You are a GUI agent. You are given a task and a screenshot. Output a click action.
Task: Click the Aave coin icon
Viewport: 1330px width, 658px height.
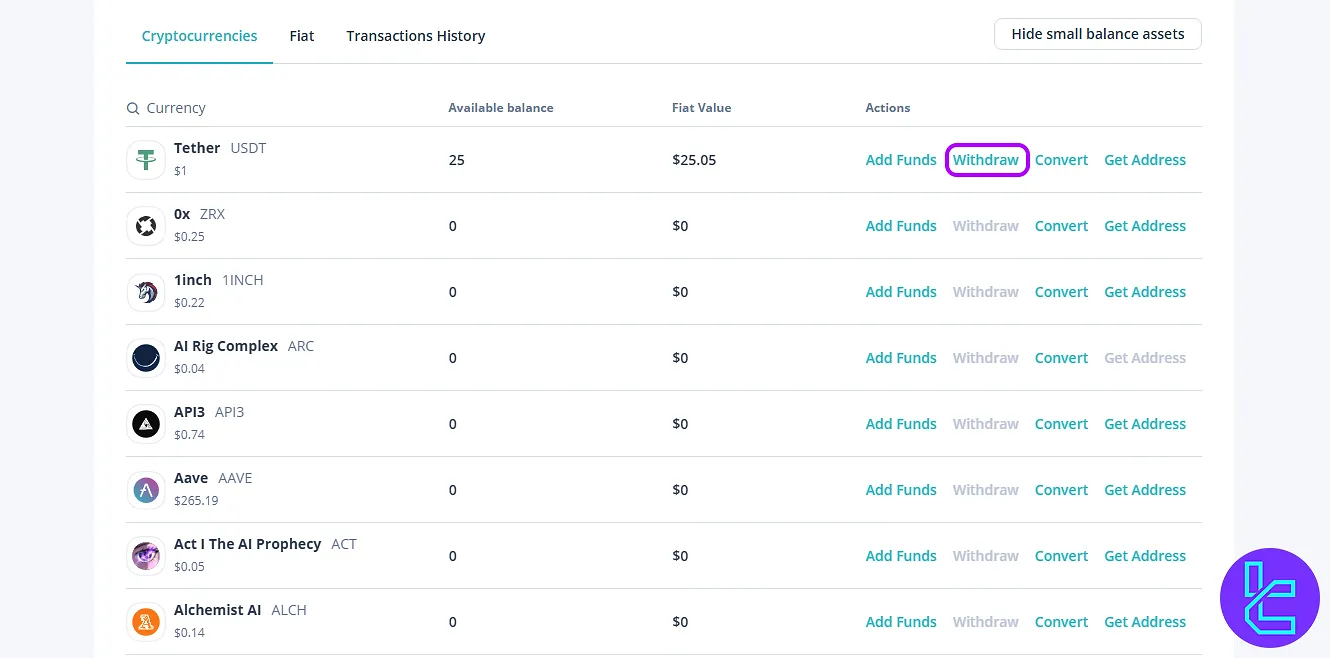coord(146,490)
